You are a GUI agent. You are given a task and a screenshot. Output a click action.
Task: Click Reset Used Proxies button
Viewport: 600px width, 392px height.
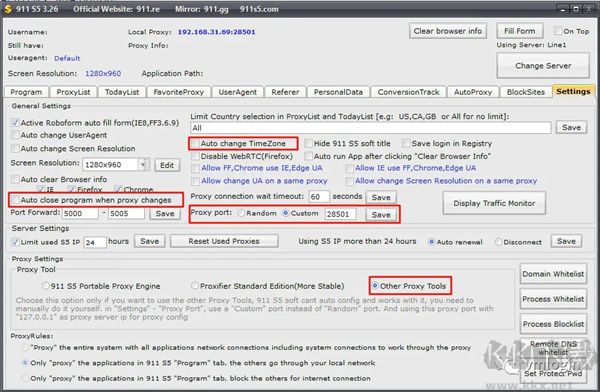pos(224,241)
